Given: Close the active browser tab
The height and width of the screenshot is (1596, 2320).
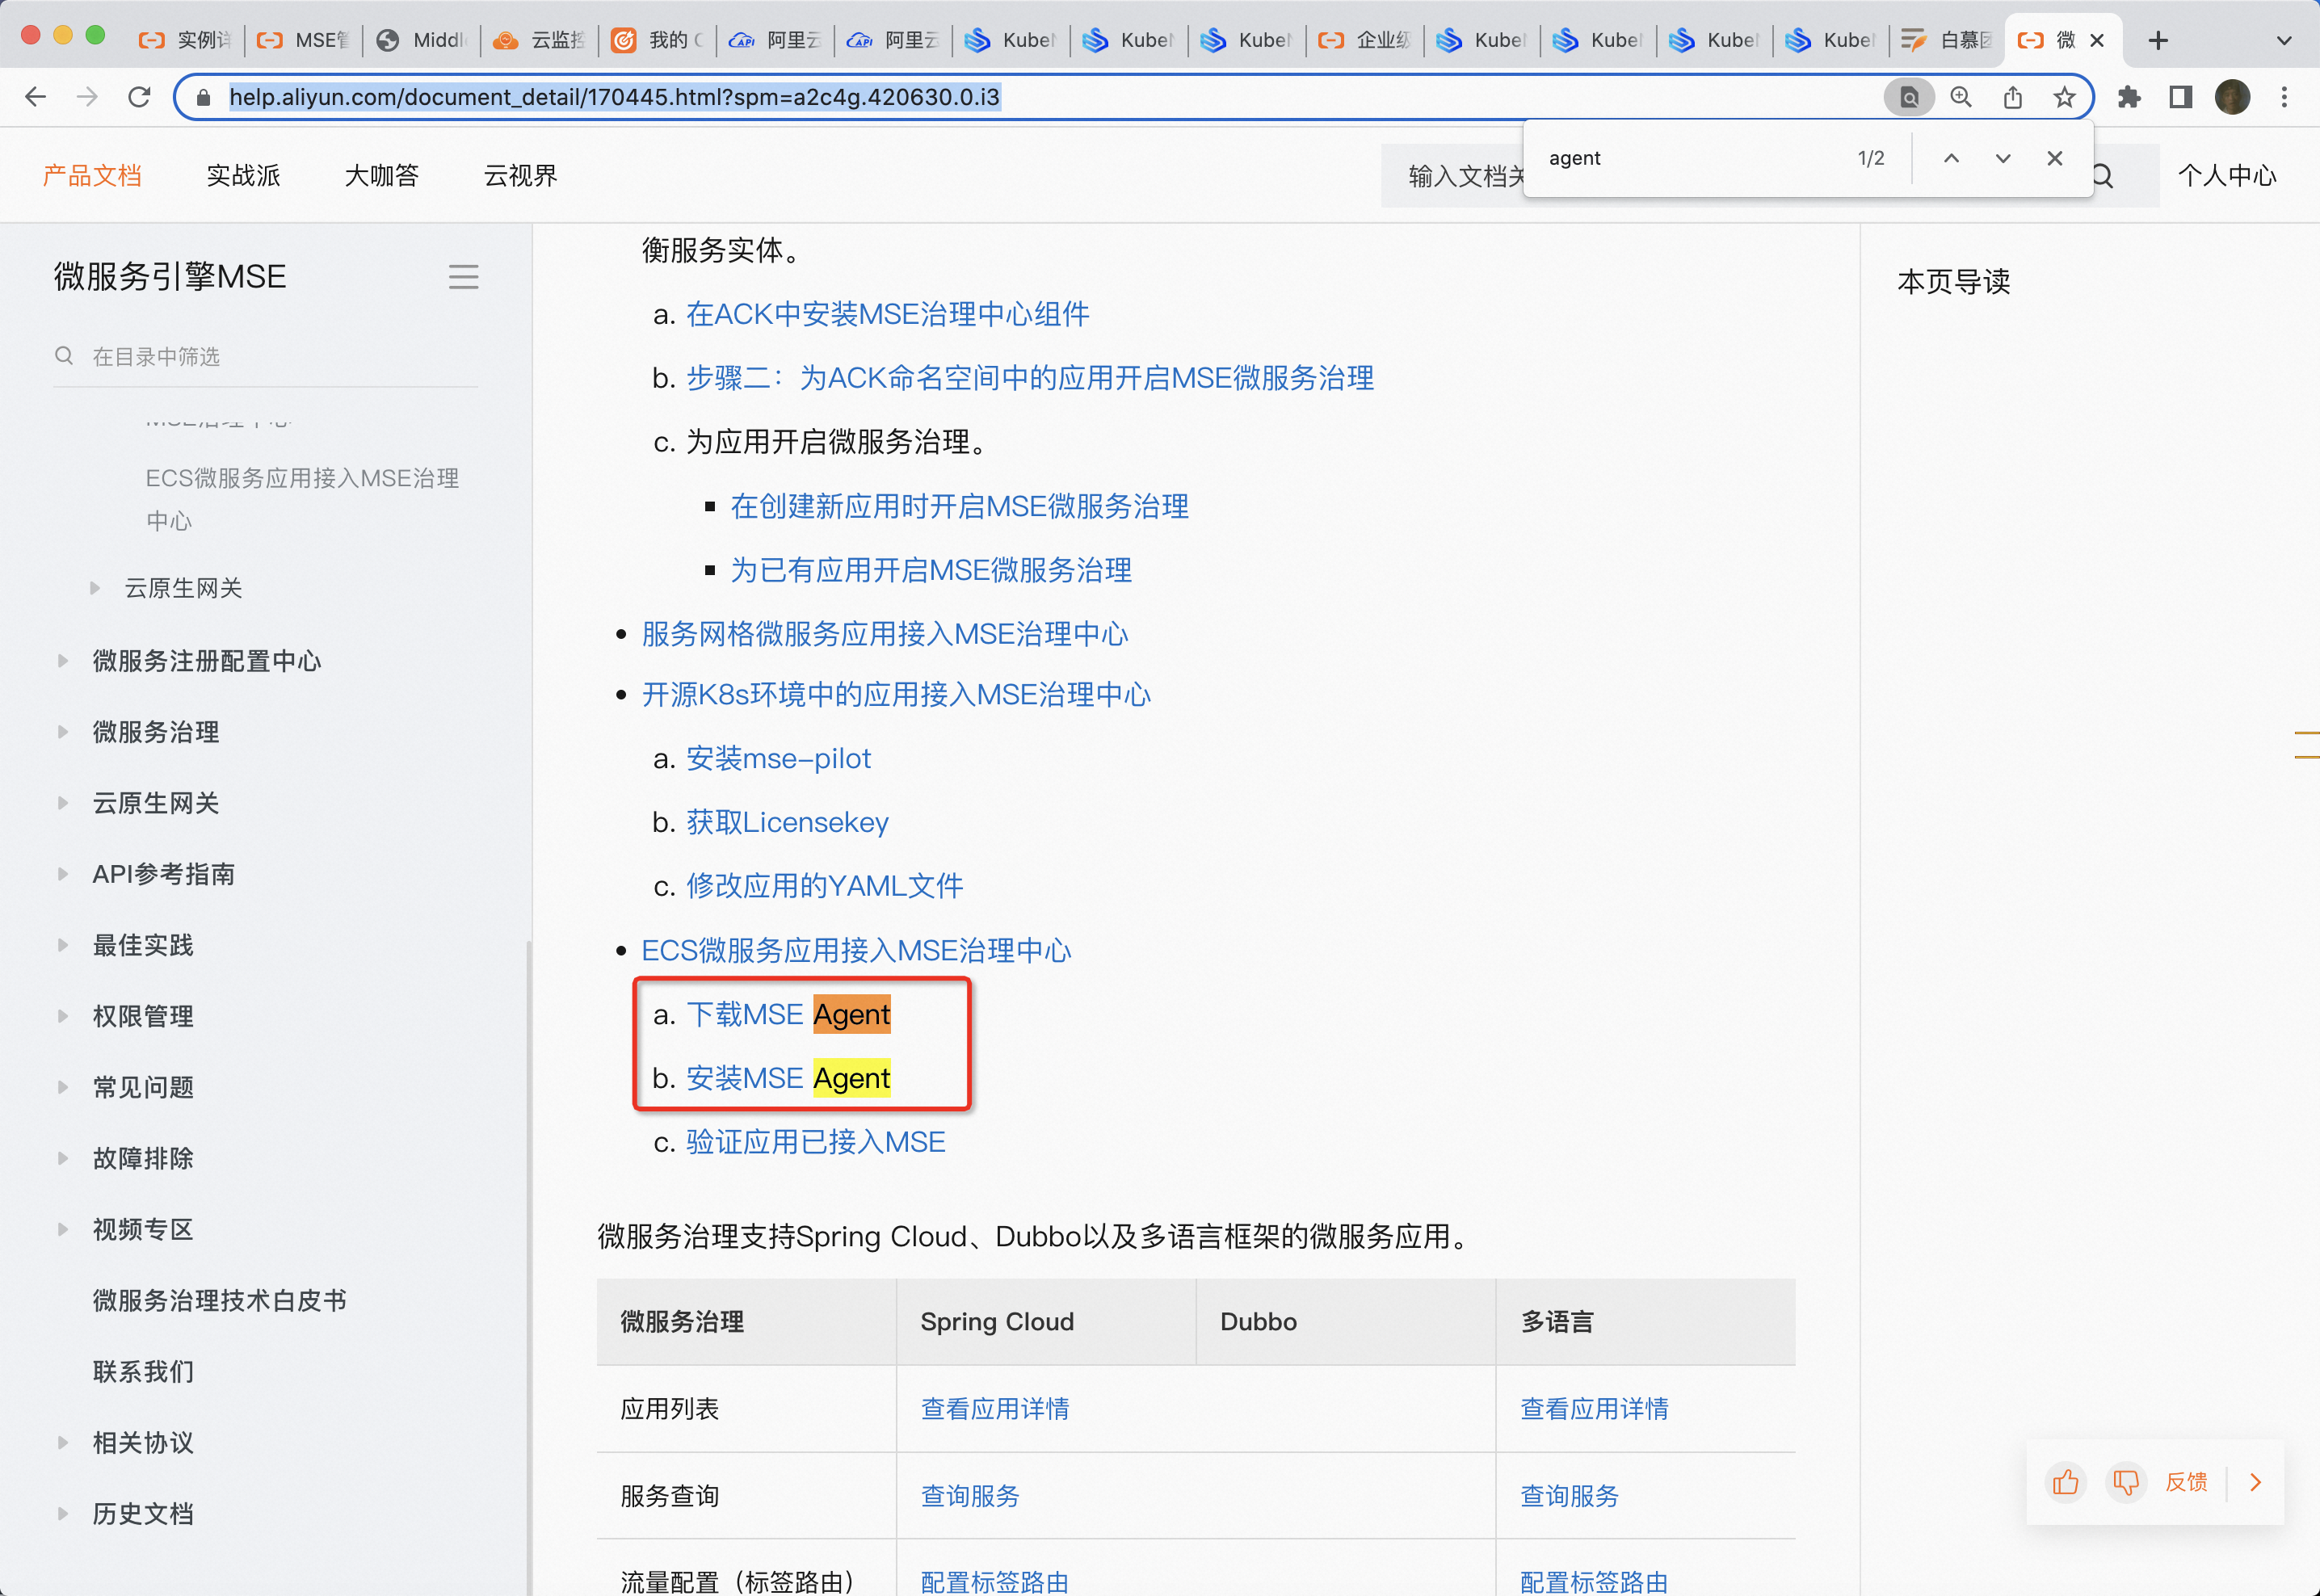Looking at the screenshot, I should pyautogui.click(x=2097, y=40).
